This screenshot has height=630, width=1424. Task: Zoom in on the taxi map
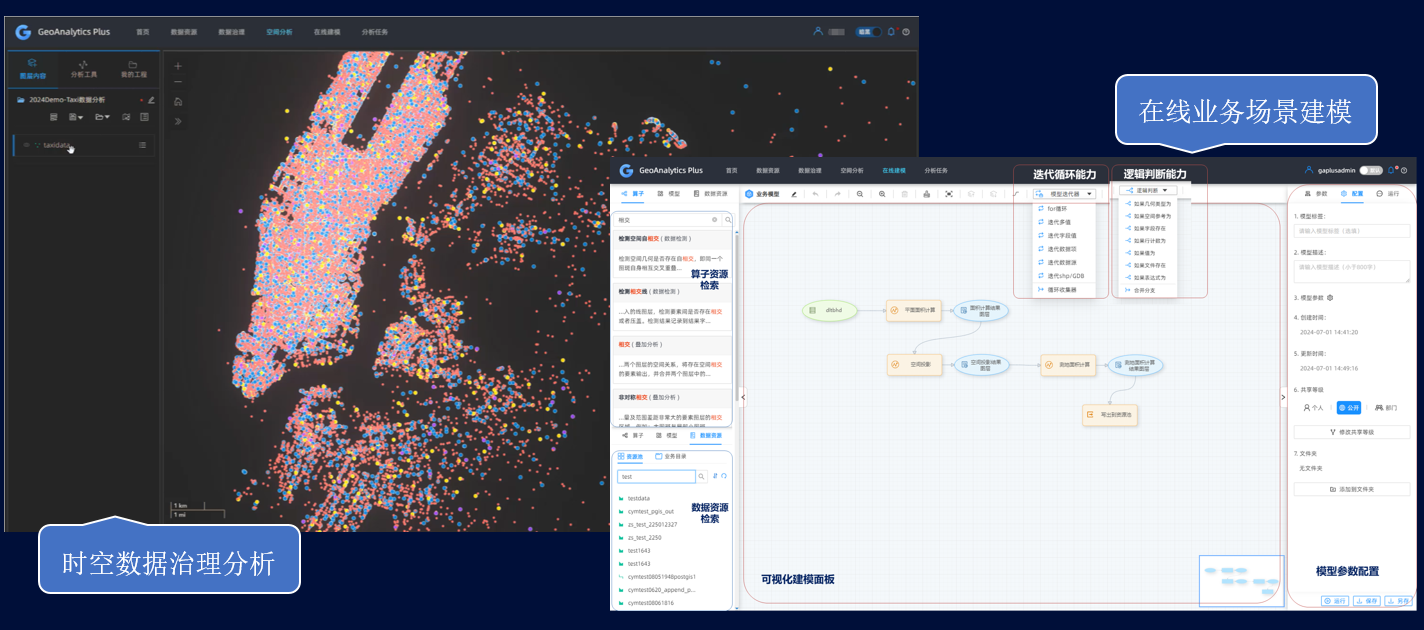(178, 66)
